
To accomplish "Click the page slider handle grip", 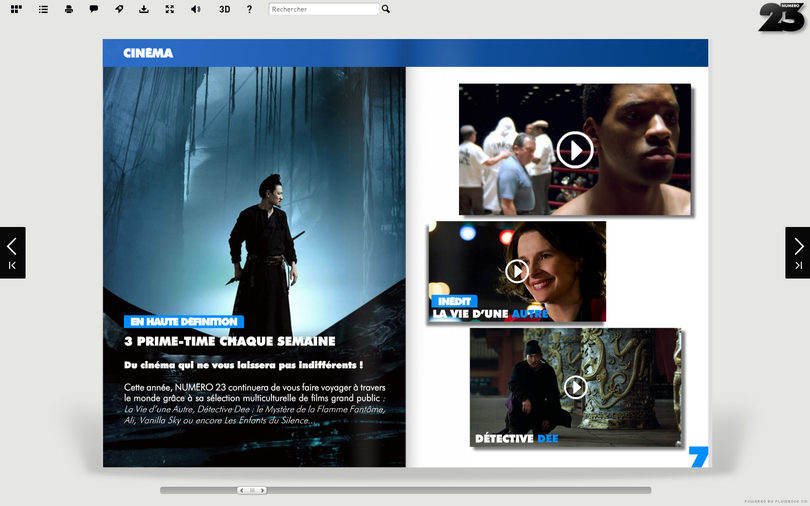I will [252, 490].
